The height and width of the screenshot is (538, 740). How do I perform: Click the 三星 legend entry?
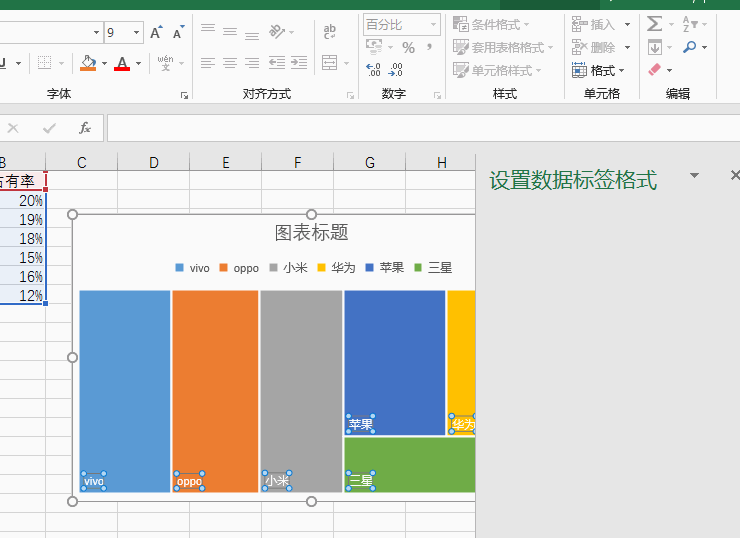click(433, 268)
